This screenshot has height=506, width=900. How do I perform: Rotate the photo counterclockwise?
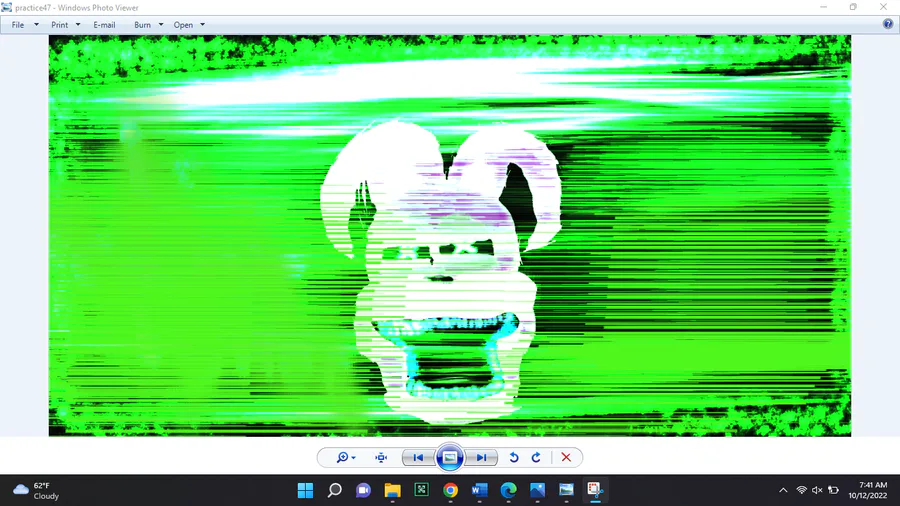[x=514, y=457]
